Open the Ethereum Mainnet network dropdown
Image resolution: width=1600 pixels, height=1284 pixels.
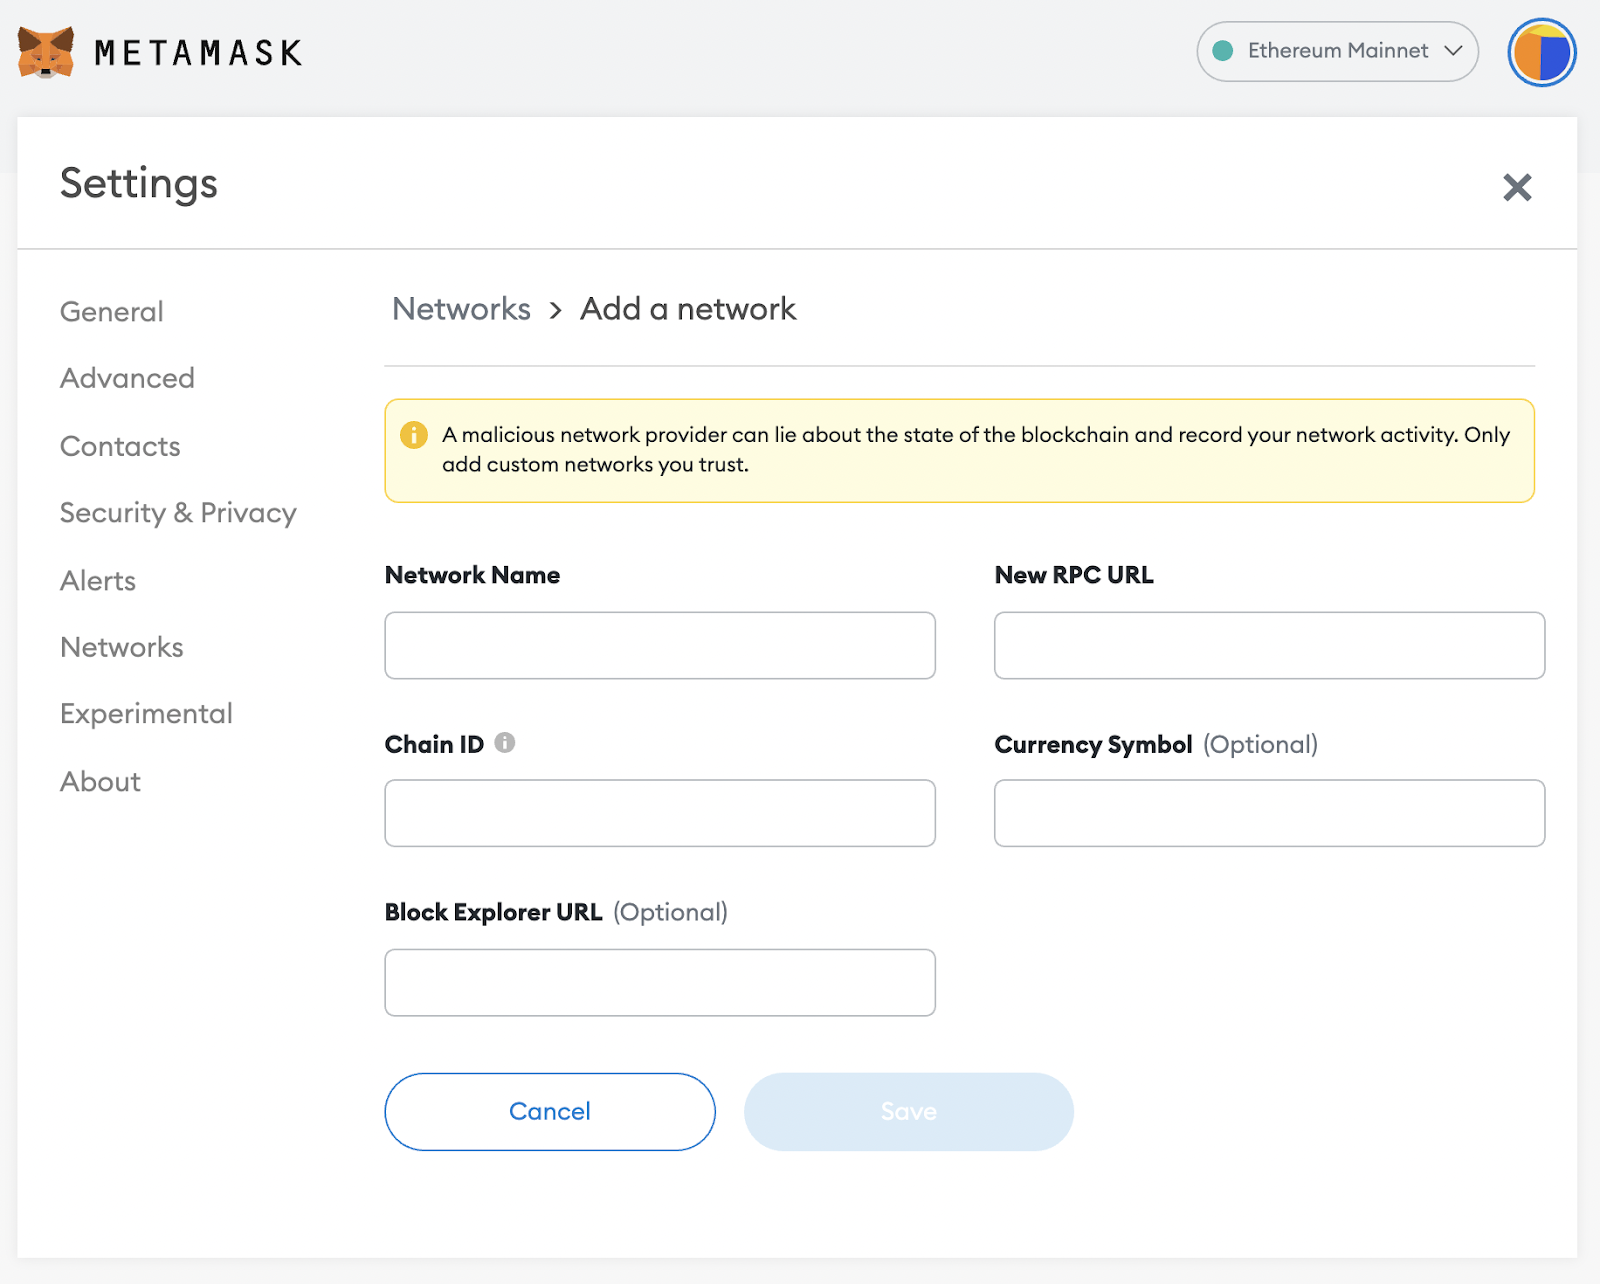tap(1337, 51)
